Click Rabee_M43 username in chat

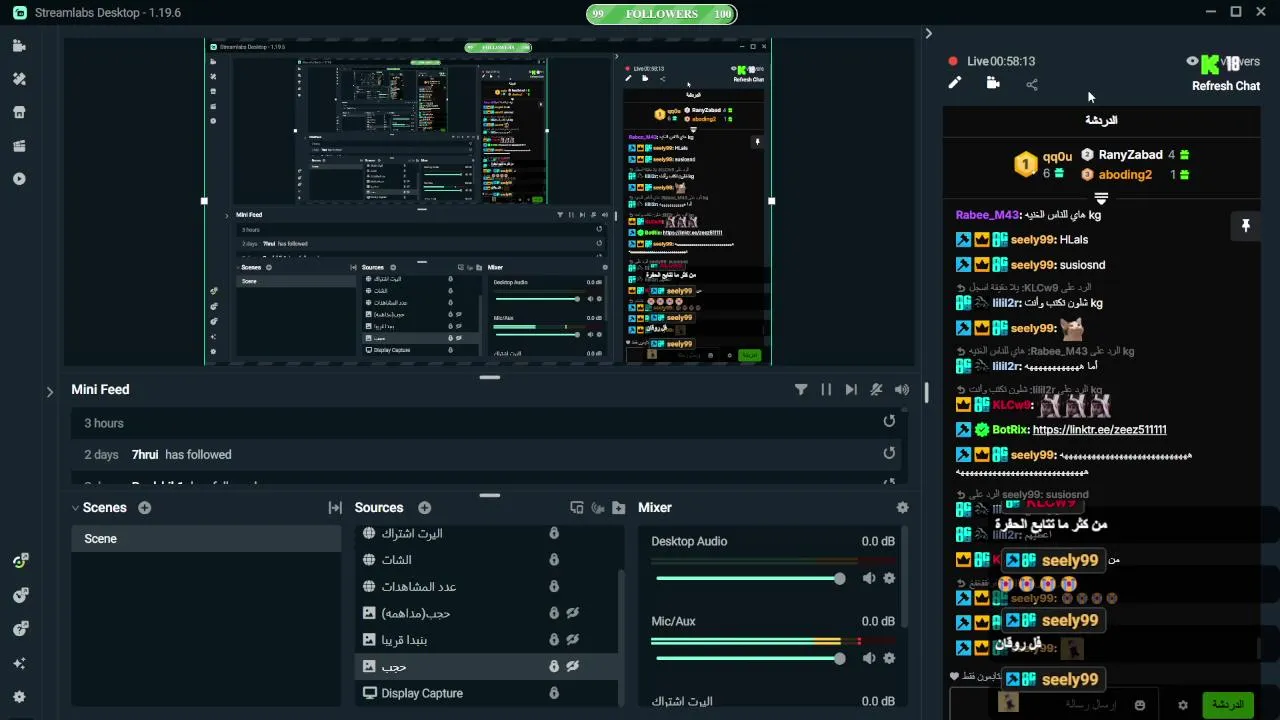point(987,215)
